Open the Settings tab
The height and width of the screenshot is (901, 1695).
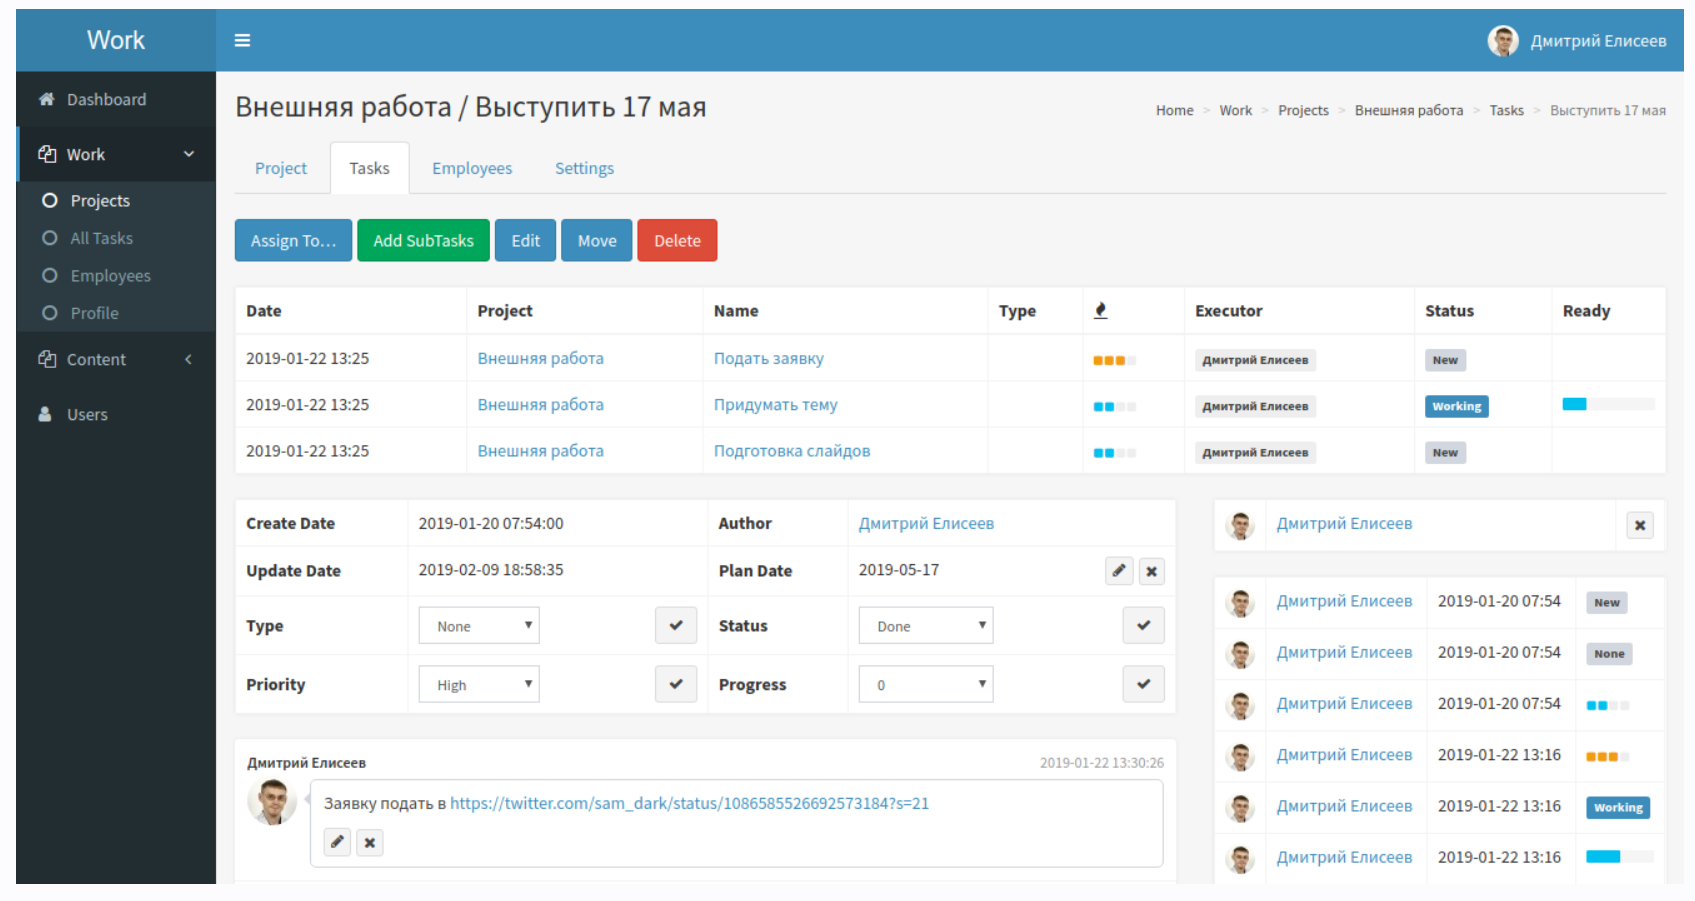pos(584,168)
